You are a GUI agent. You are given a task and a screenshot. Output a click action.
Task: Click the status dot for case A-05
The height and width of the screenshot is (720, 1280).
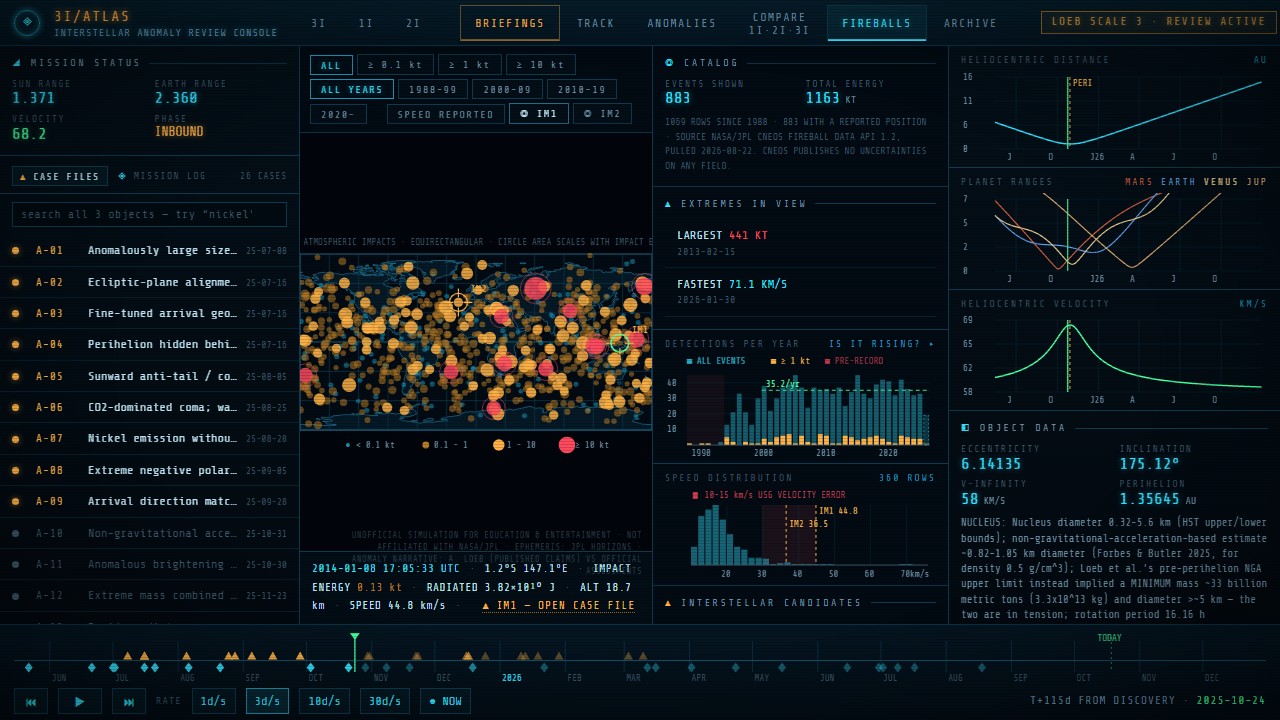coord(15,376)
